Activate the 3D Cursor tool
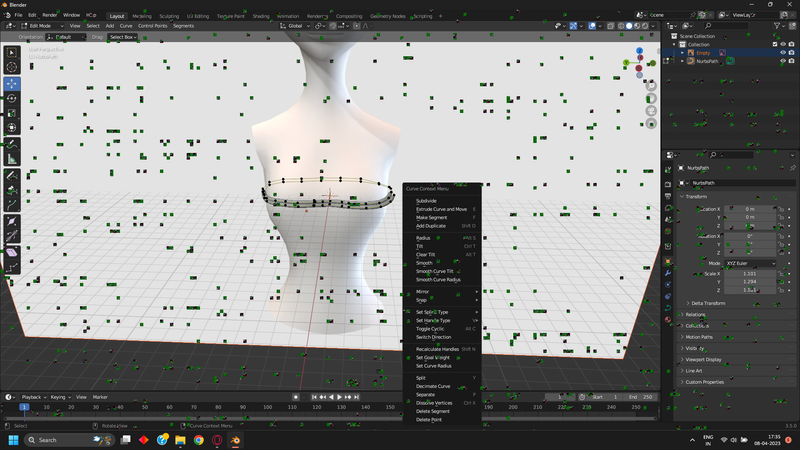 [x=12, y=67]
